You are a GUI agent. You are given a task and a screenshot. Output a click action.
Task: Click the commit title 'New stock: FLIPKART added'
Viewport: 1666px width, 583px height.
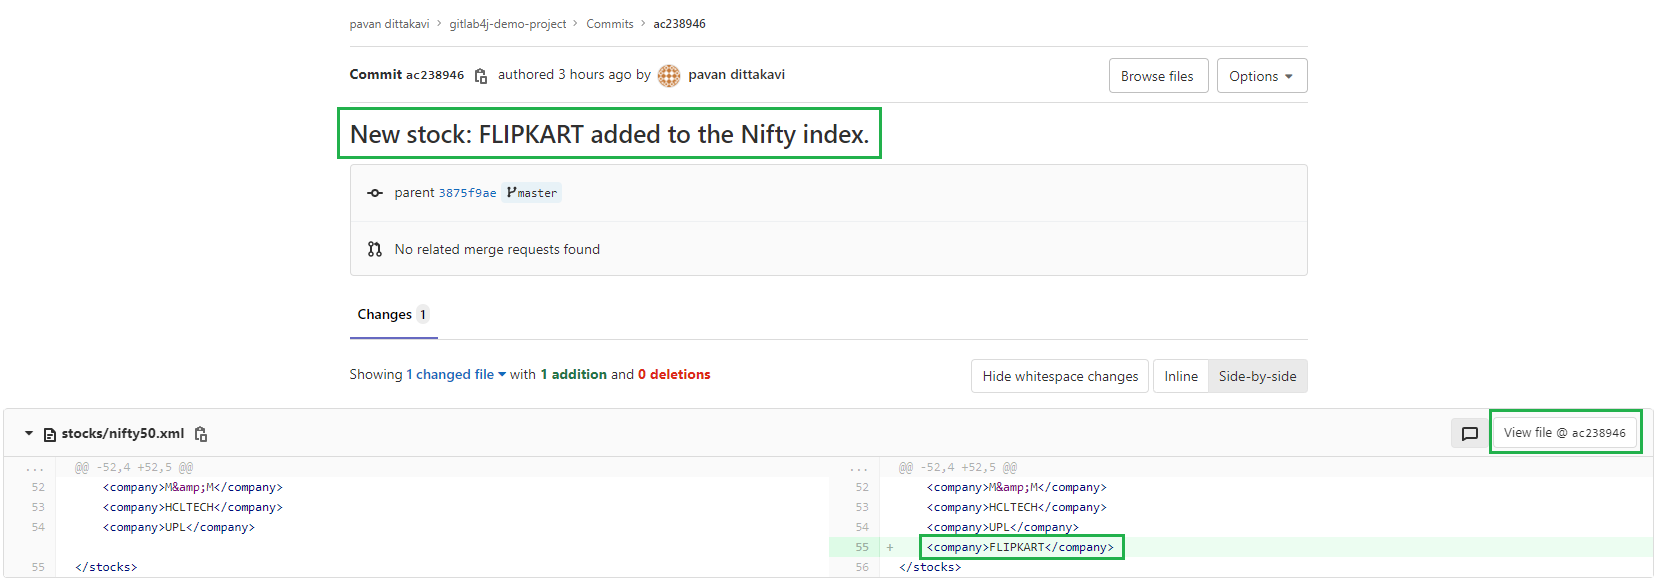coord(609,134)
